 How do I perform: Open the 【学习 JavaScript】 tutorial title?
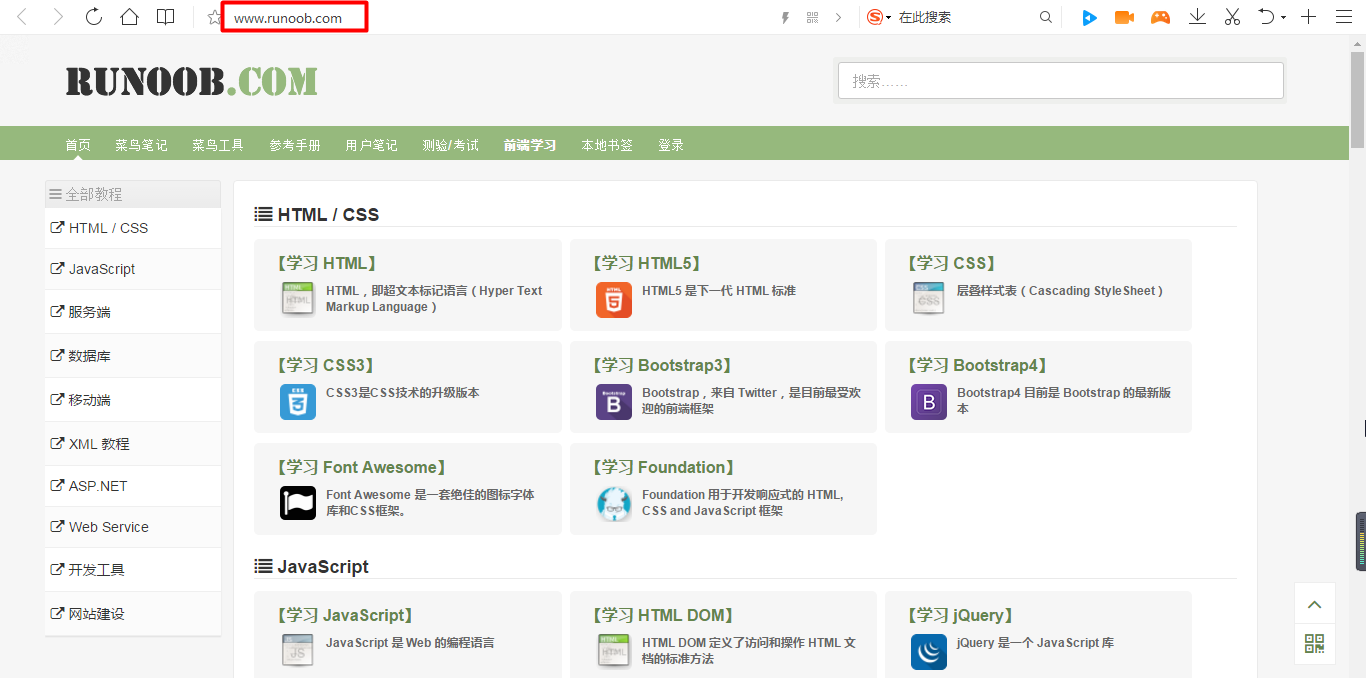pyautogui.click(x=344, y=615)
